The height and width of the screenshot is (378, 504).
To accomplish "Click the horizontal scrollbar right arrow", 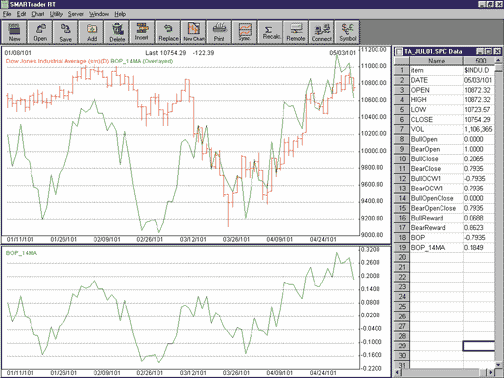I will tap(491, 372).
